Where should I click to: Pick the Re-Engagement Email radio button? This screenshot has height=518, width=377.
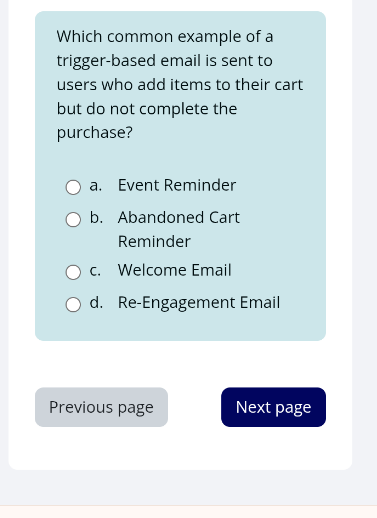coord(73,305)
